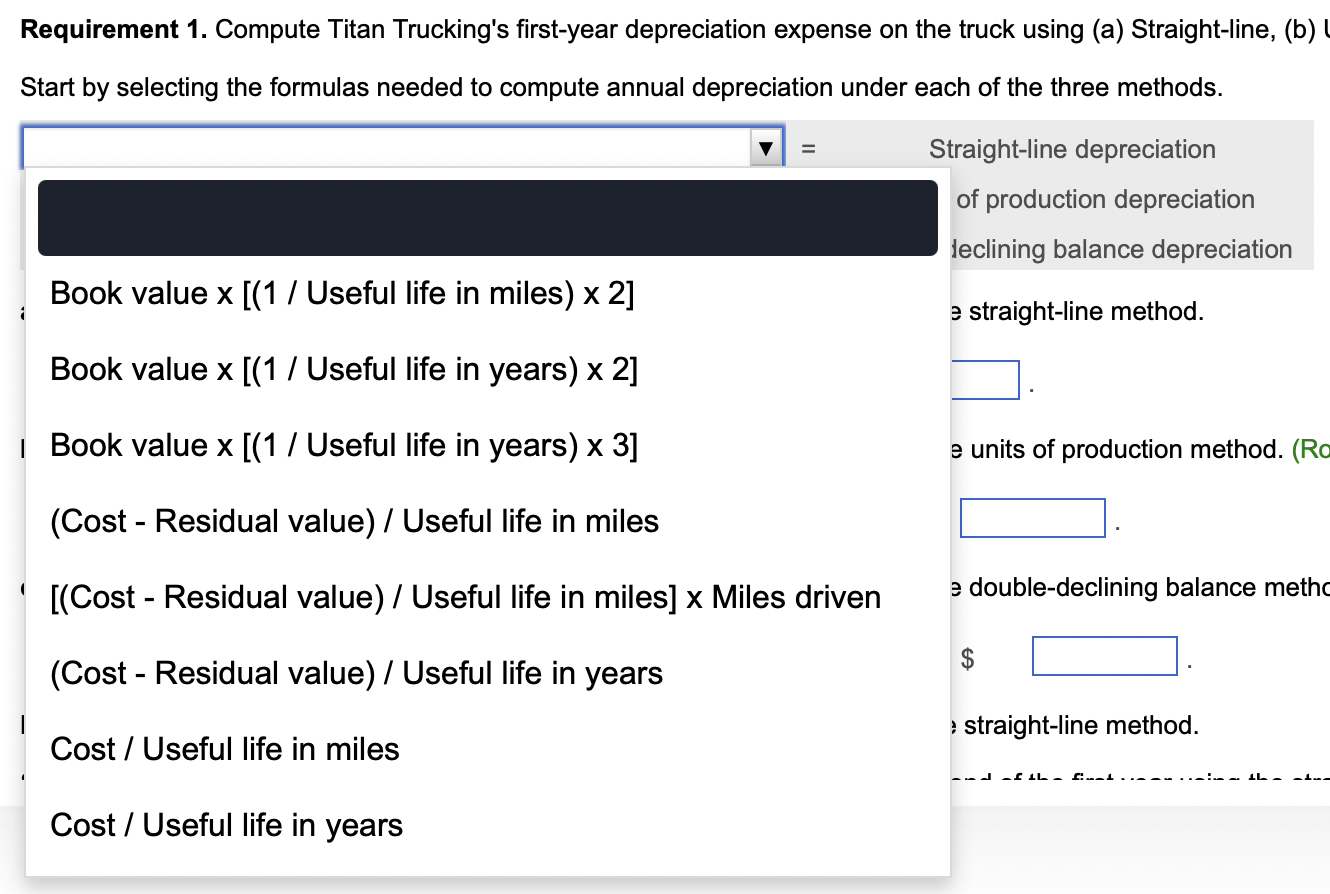Image resolution: width=1330 pixels, height=894 pixels.
Task: Select "(Cost - Residual value) / Useful life in miles"
Action: (354, 521)
